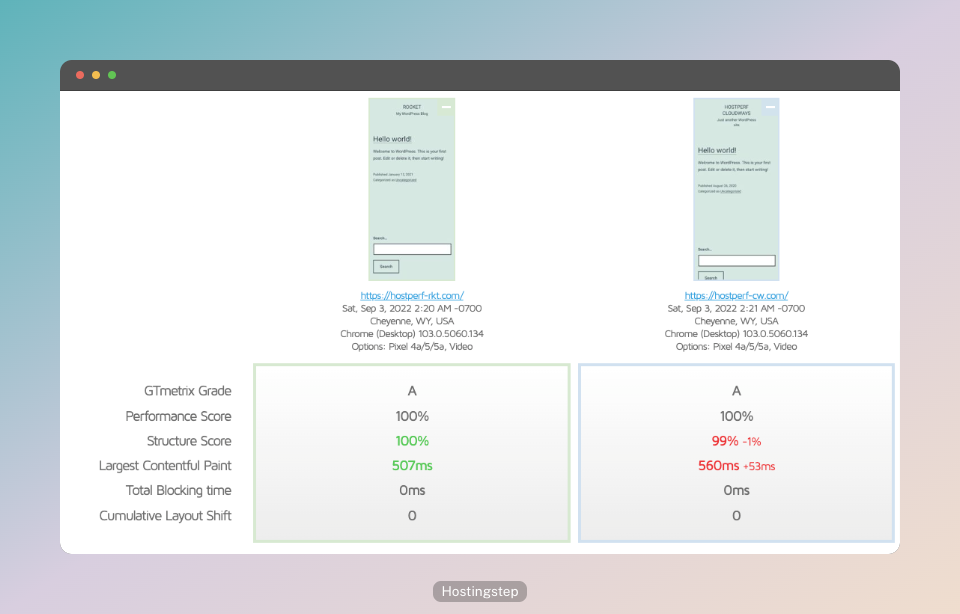Click "Cheyenne, WY, USA" under the hostperf-rkt link

[412, 321]
